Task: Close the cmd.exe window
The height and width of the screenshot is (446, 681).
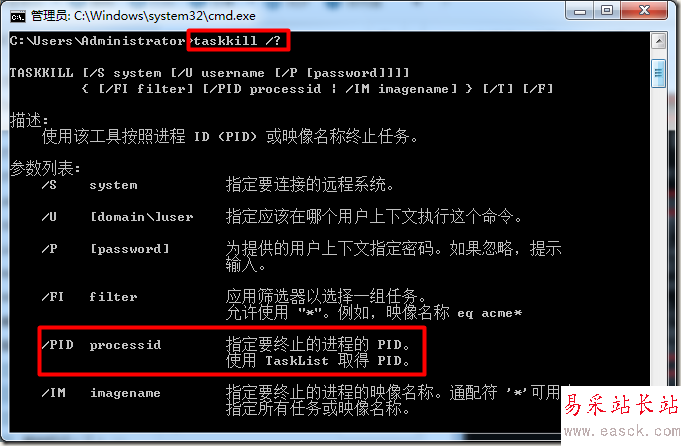Action: point(645,11)
